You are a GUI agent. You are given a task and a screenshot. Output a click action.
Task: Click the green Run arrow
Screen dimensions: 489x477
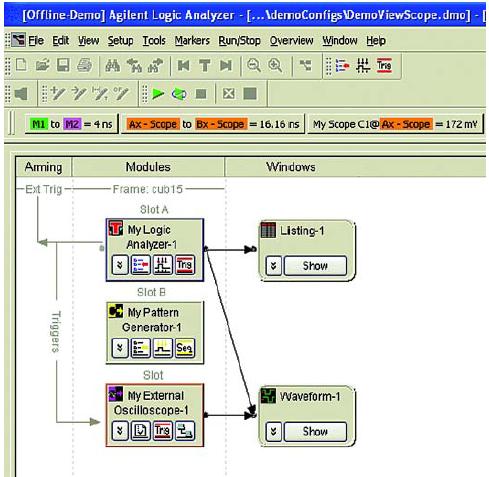(x=158, y=94)
